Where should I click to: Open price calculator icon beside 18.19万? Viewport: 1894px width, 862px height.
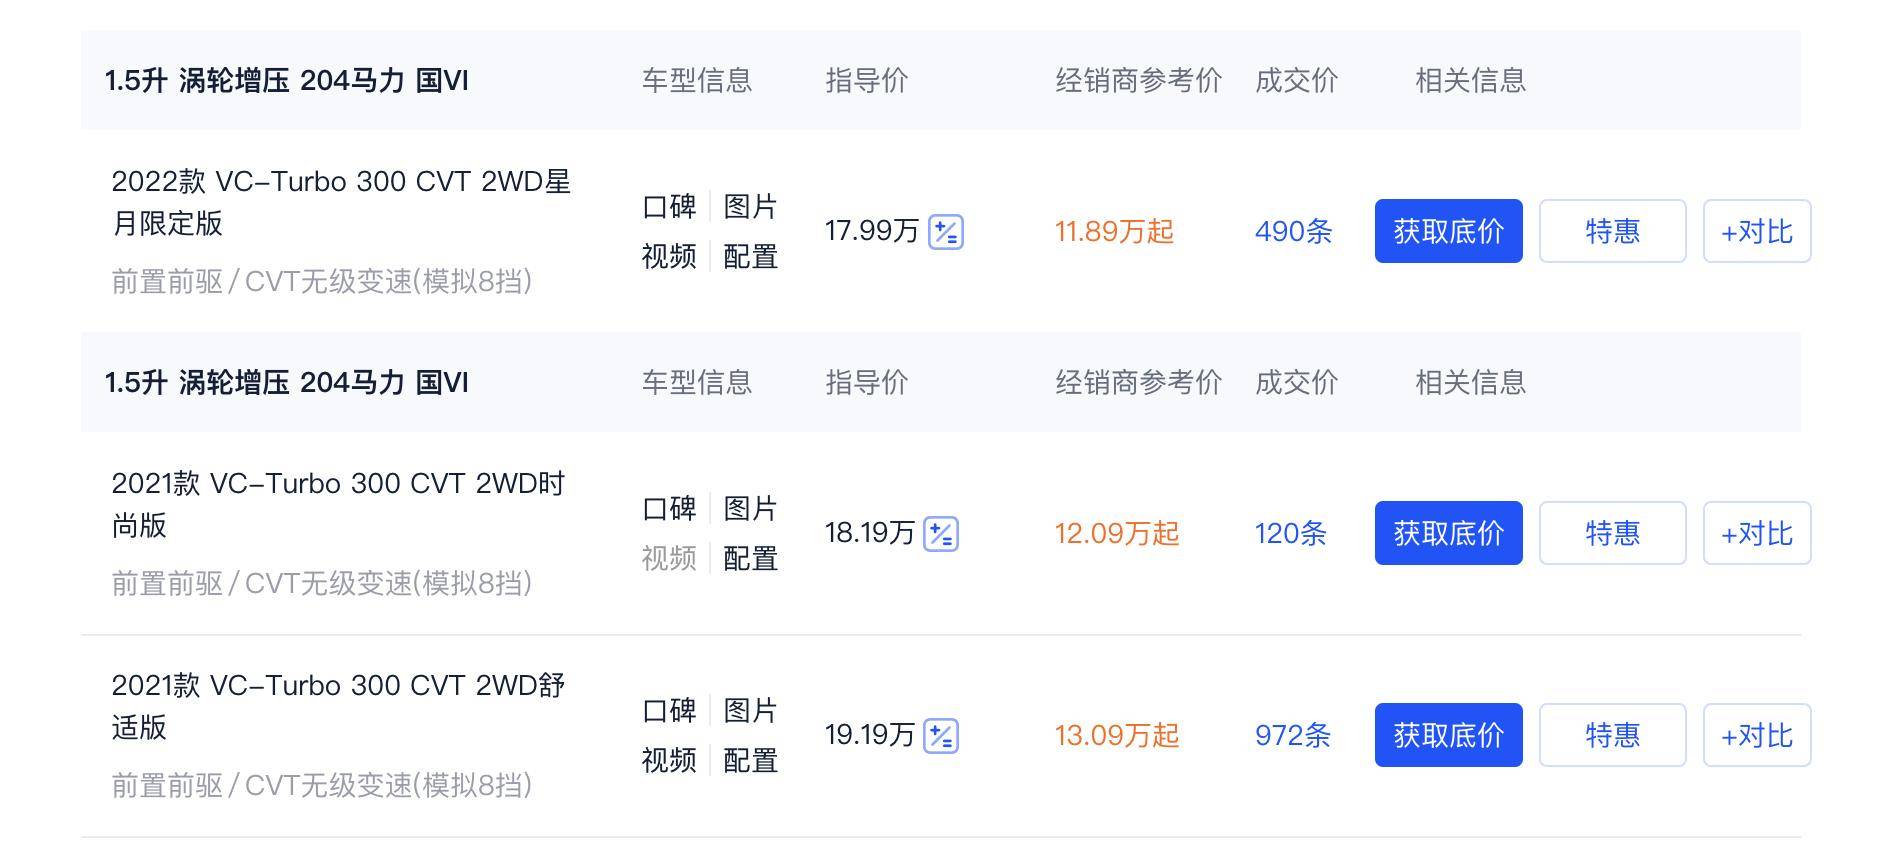point(941,534)
